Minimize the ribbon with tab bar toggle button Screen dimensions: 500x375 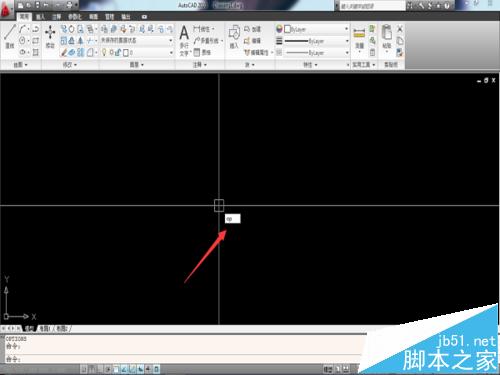pos(144,17)
